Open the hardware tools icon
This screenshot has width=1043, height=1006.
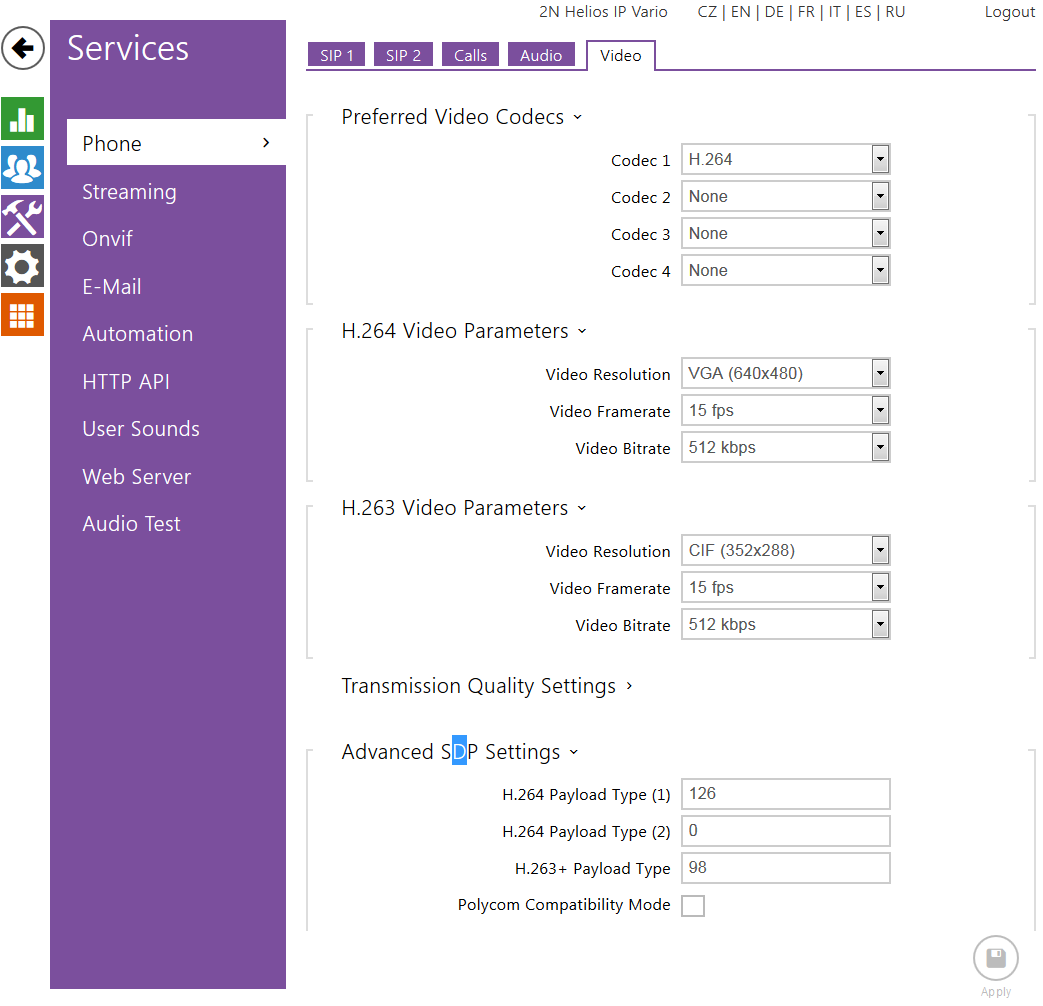[22, 217]
